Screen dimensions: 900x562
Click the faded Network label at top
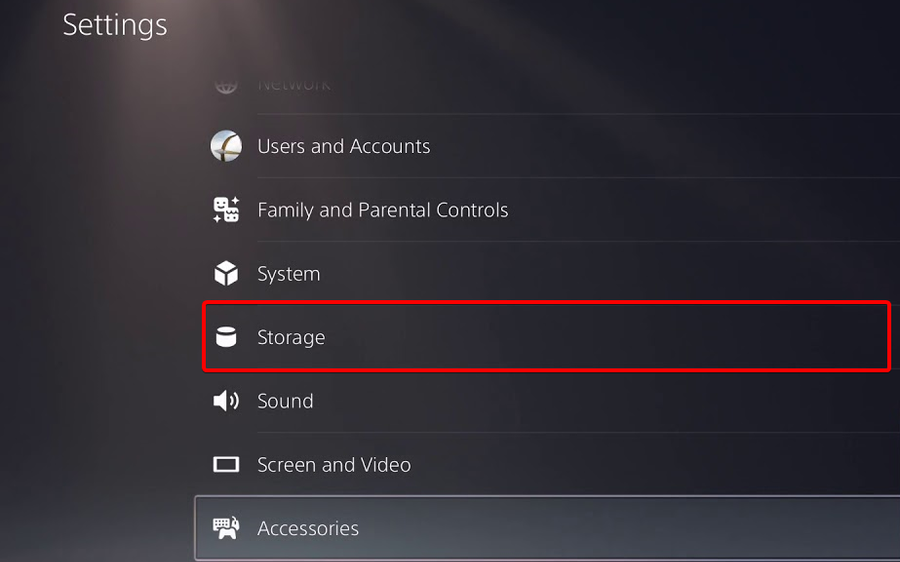pyautogui.click(x=294, y=85)
